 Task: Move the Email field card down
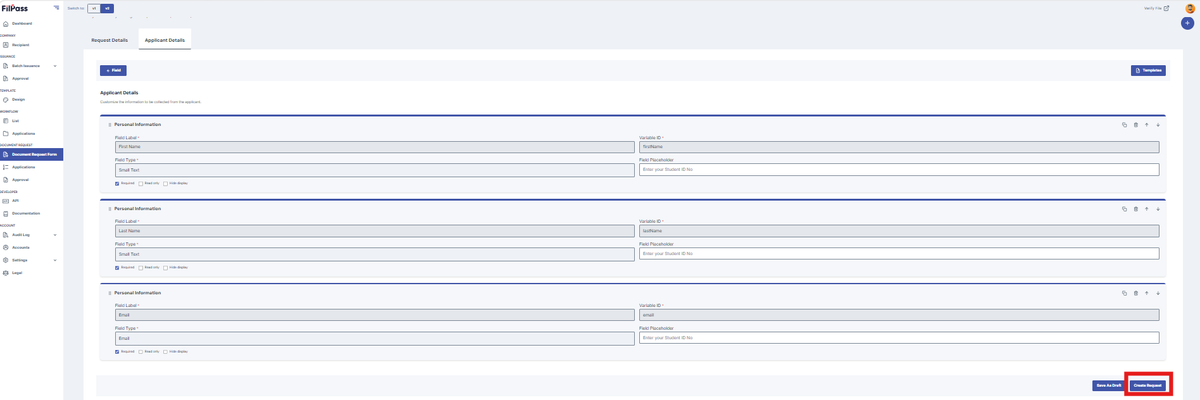[x=1158, y=292]
